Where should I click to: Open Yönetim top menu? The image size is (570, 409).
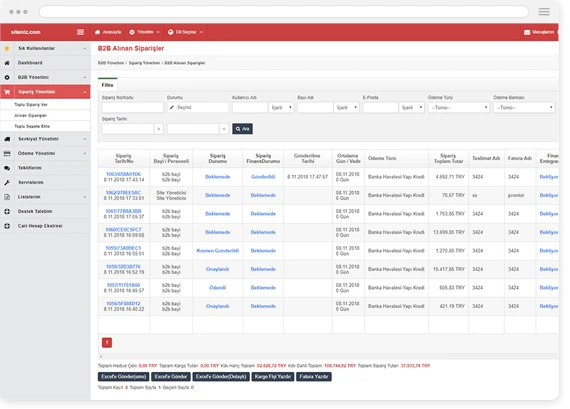coord(145,32)
